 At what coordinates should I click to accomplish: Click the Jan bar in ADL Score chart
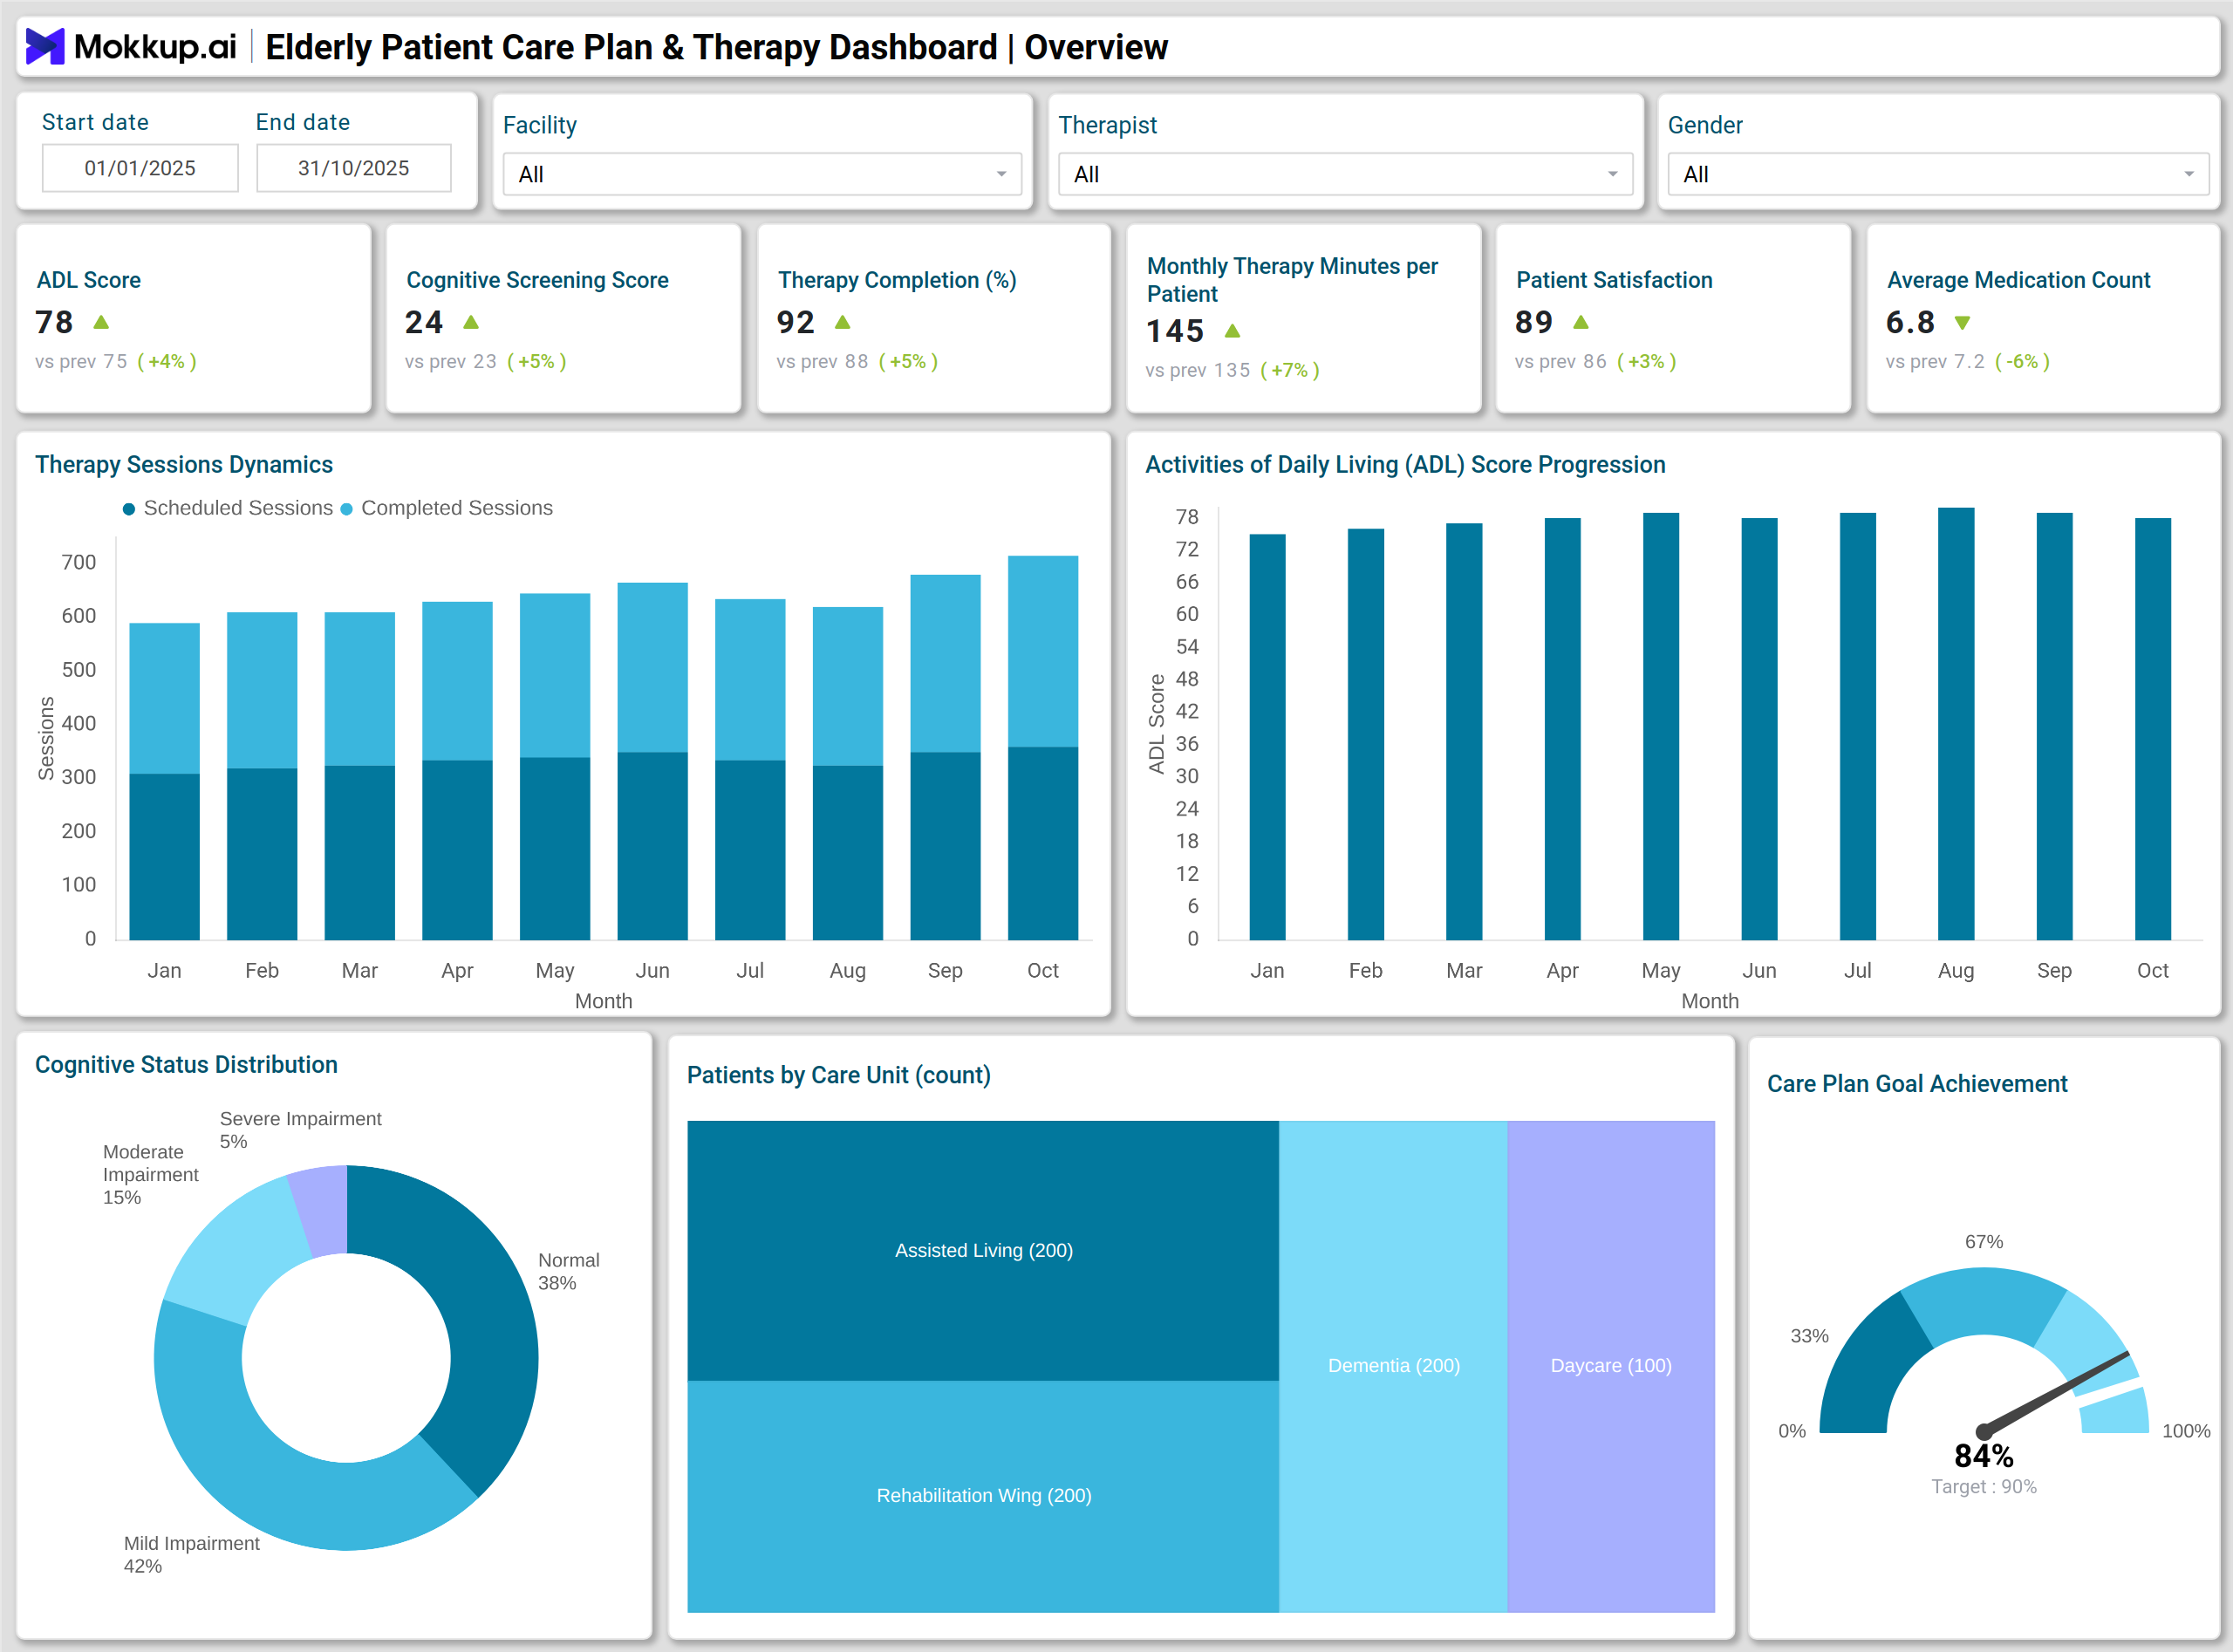coord(1267,737)
